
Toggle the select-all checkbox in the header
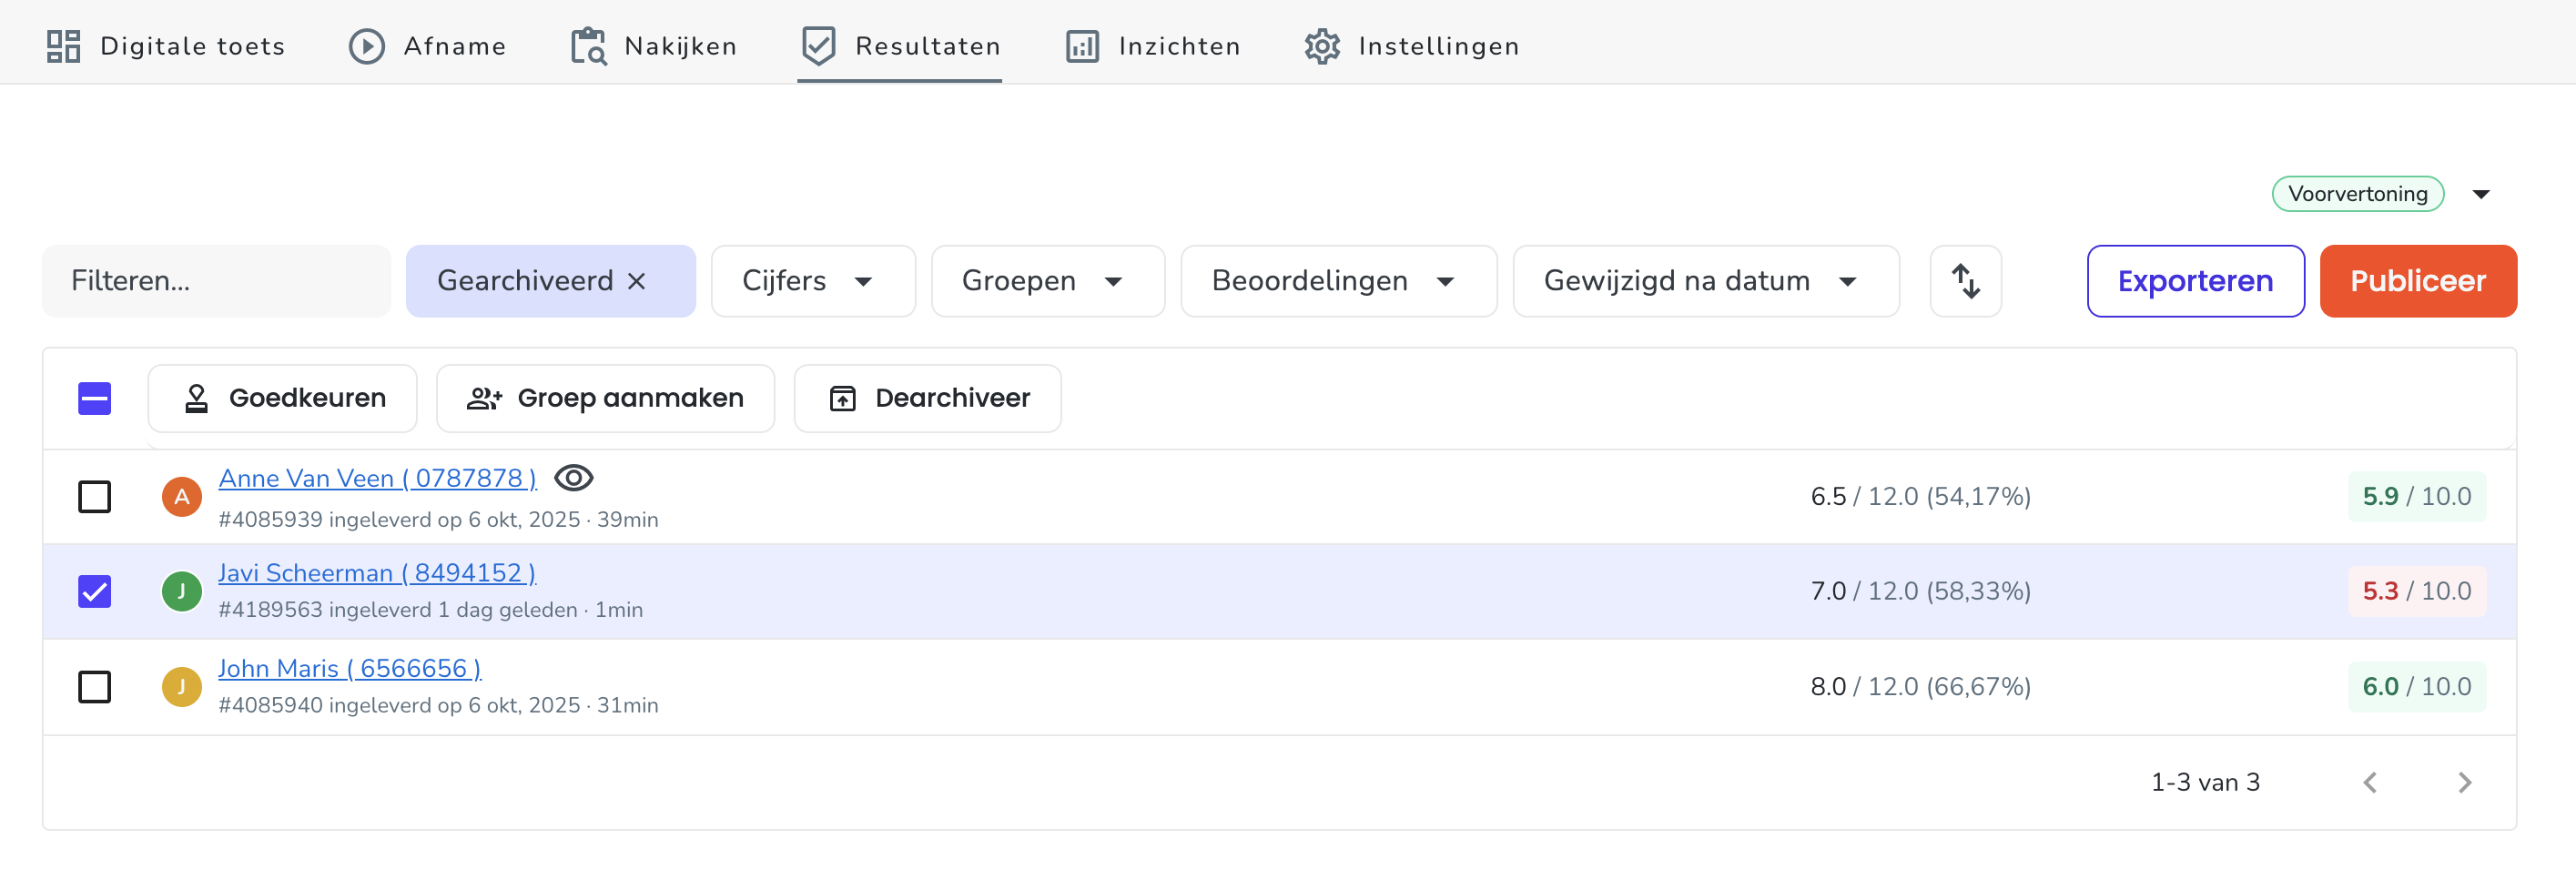[95, 398]
